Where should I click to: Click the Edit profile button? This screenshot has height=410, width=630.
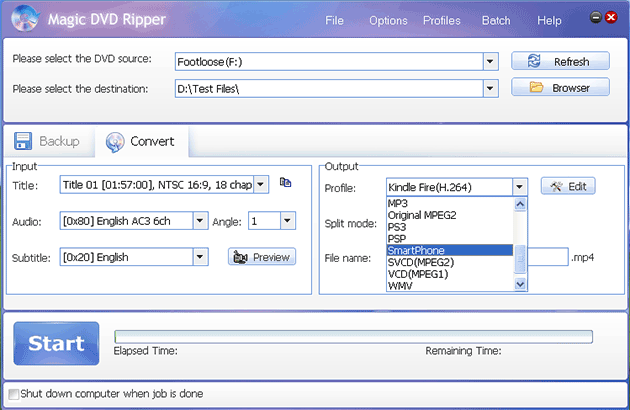(x=568, y=187)
